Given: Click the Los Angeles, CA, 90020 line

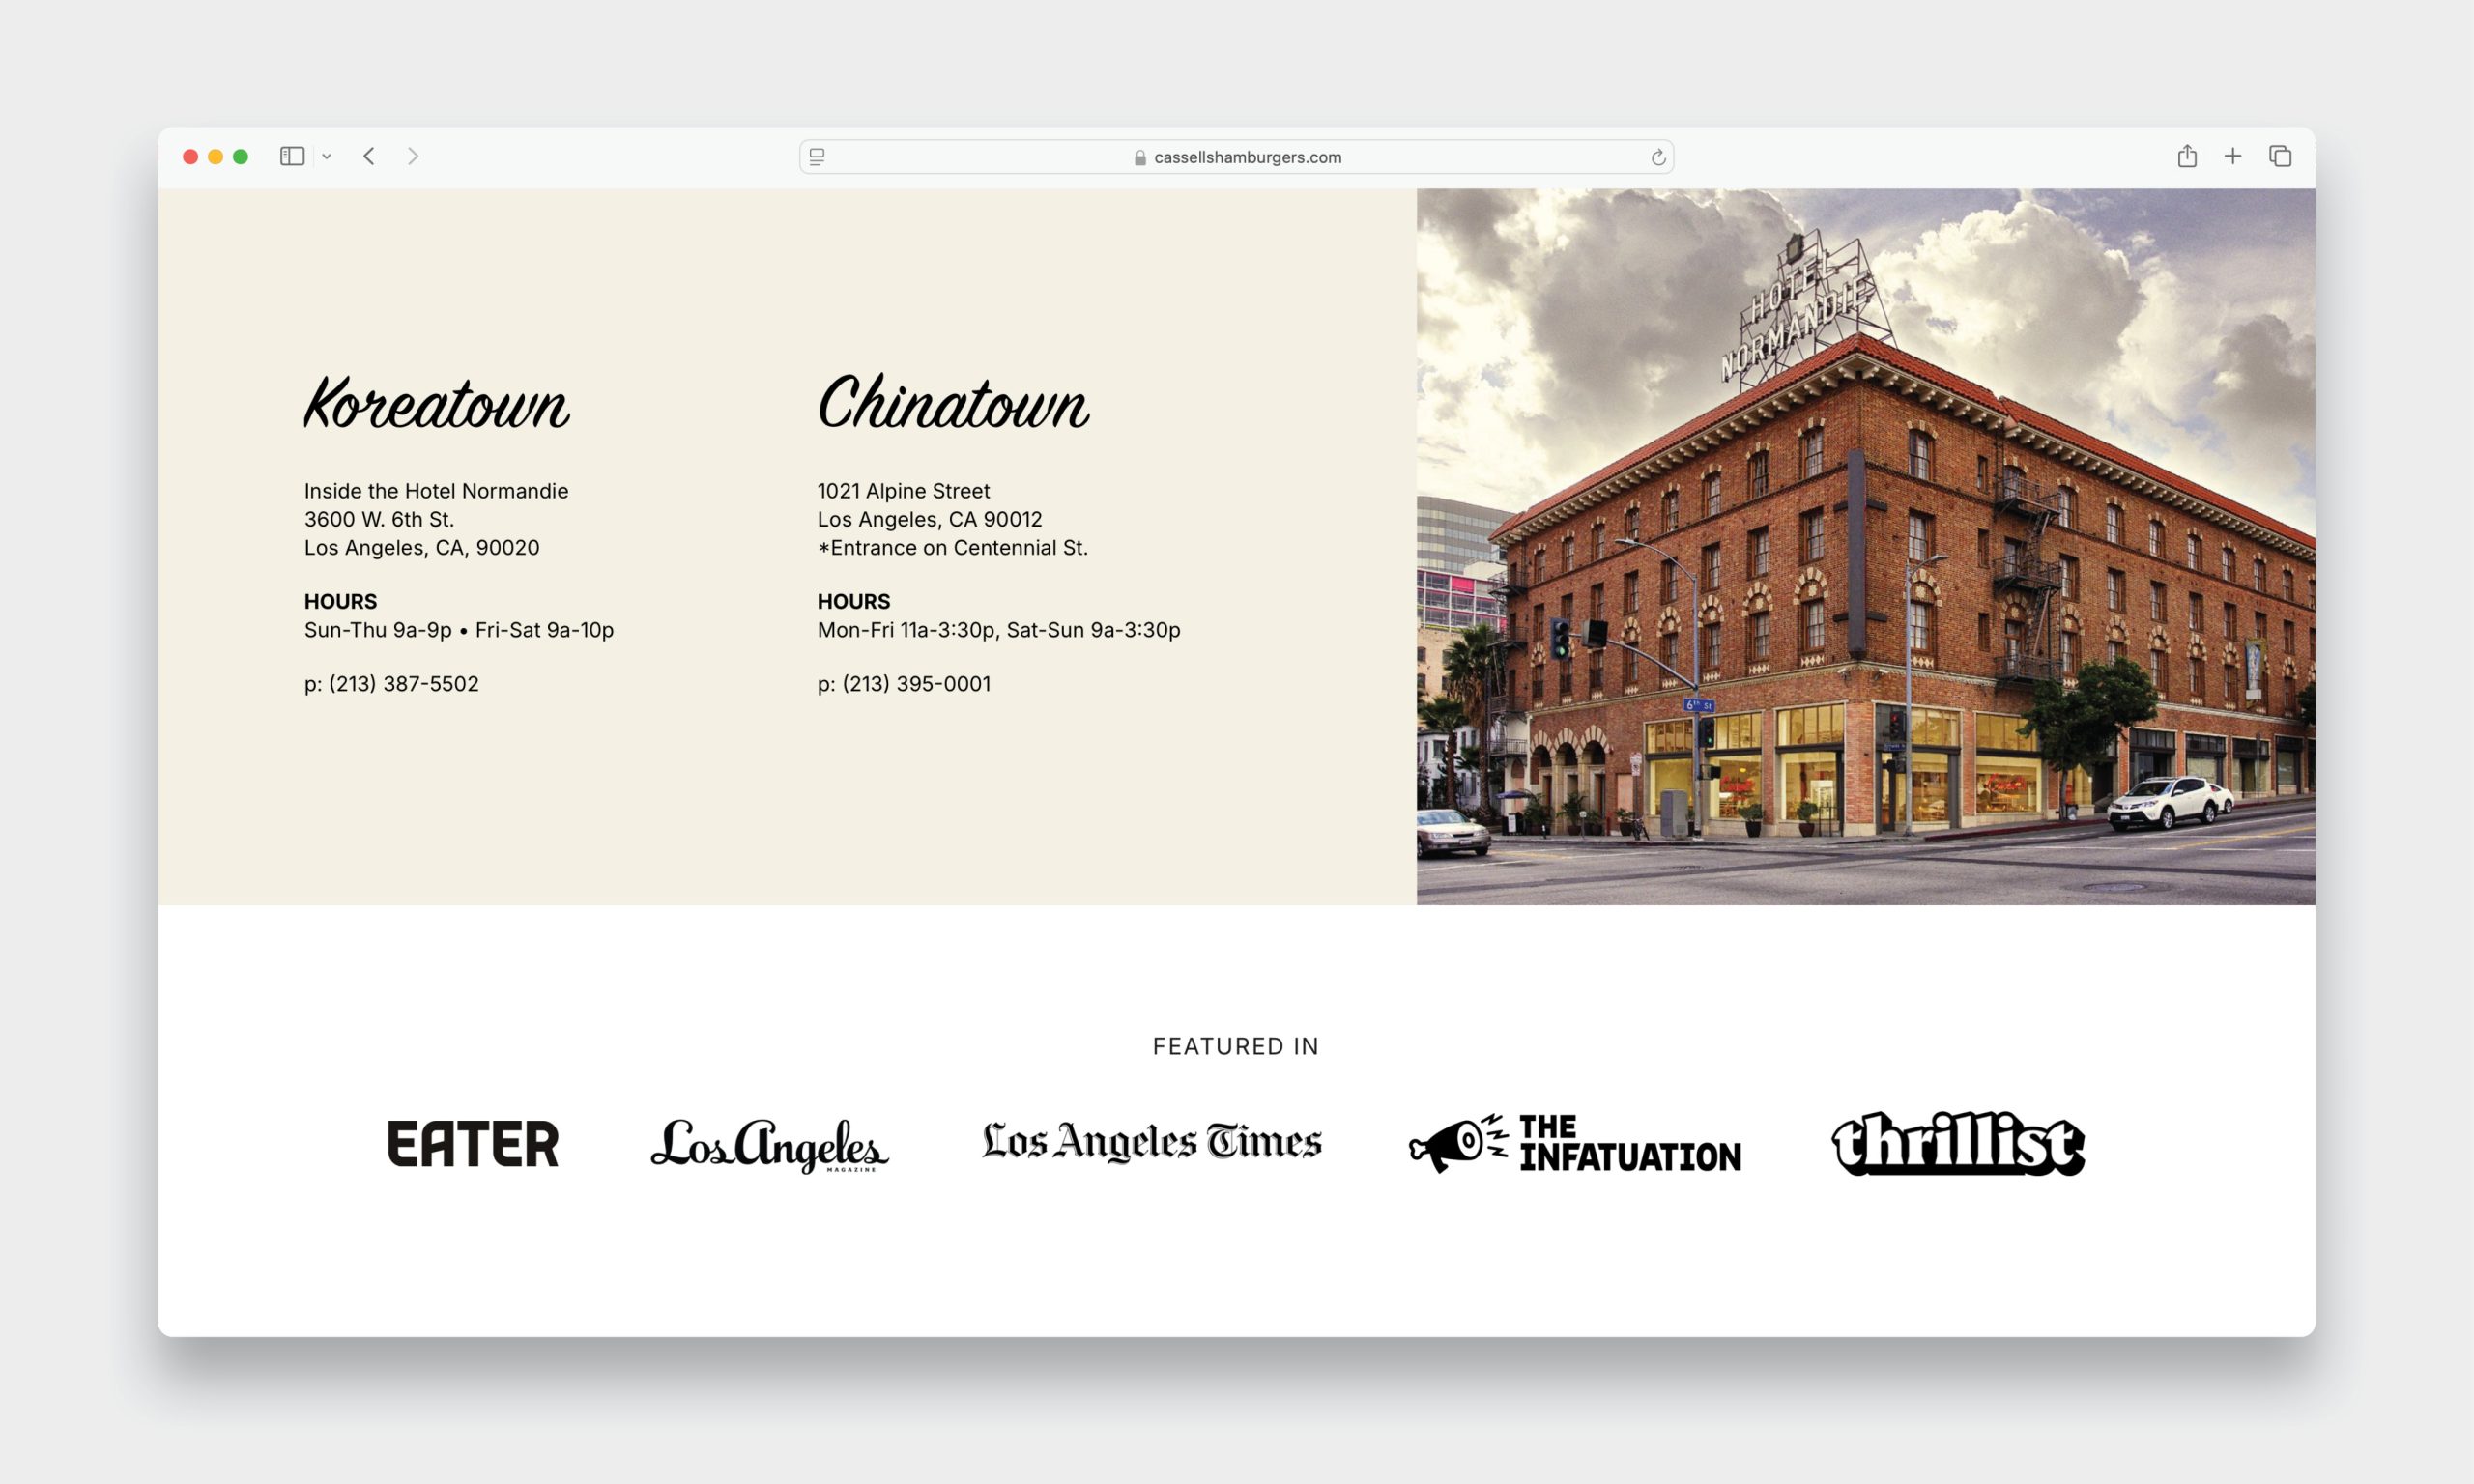Looking at the screenshot, I should 421,548.
